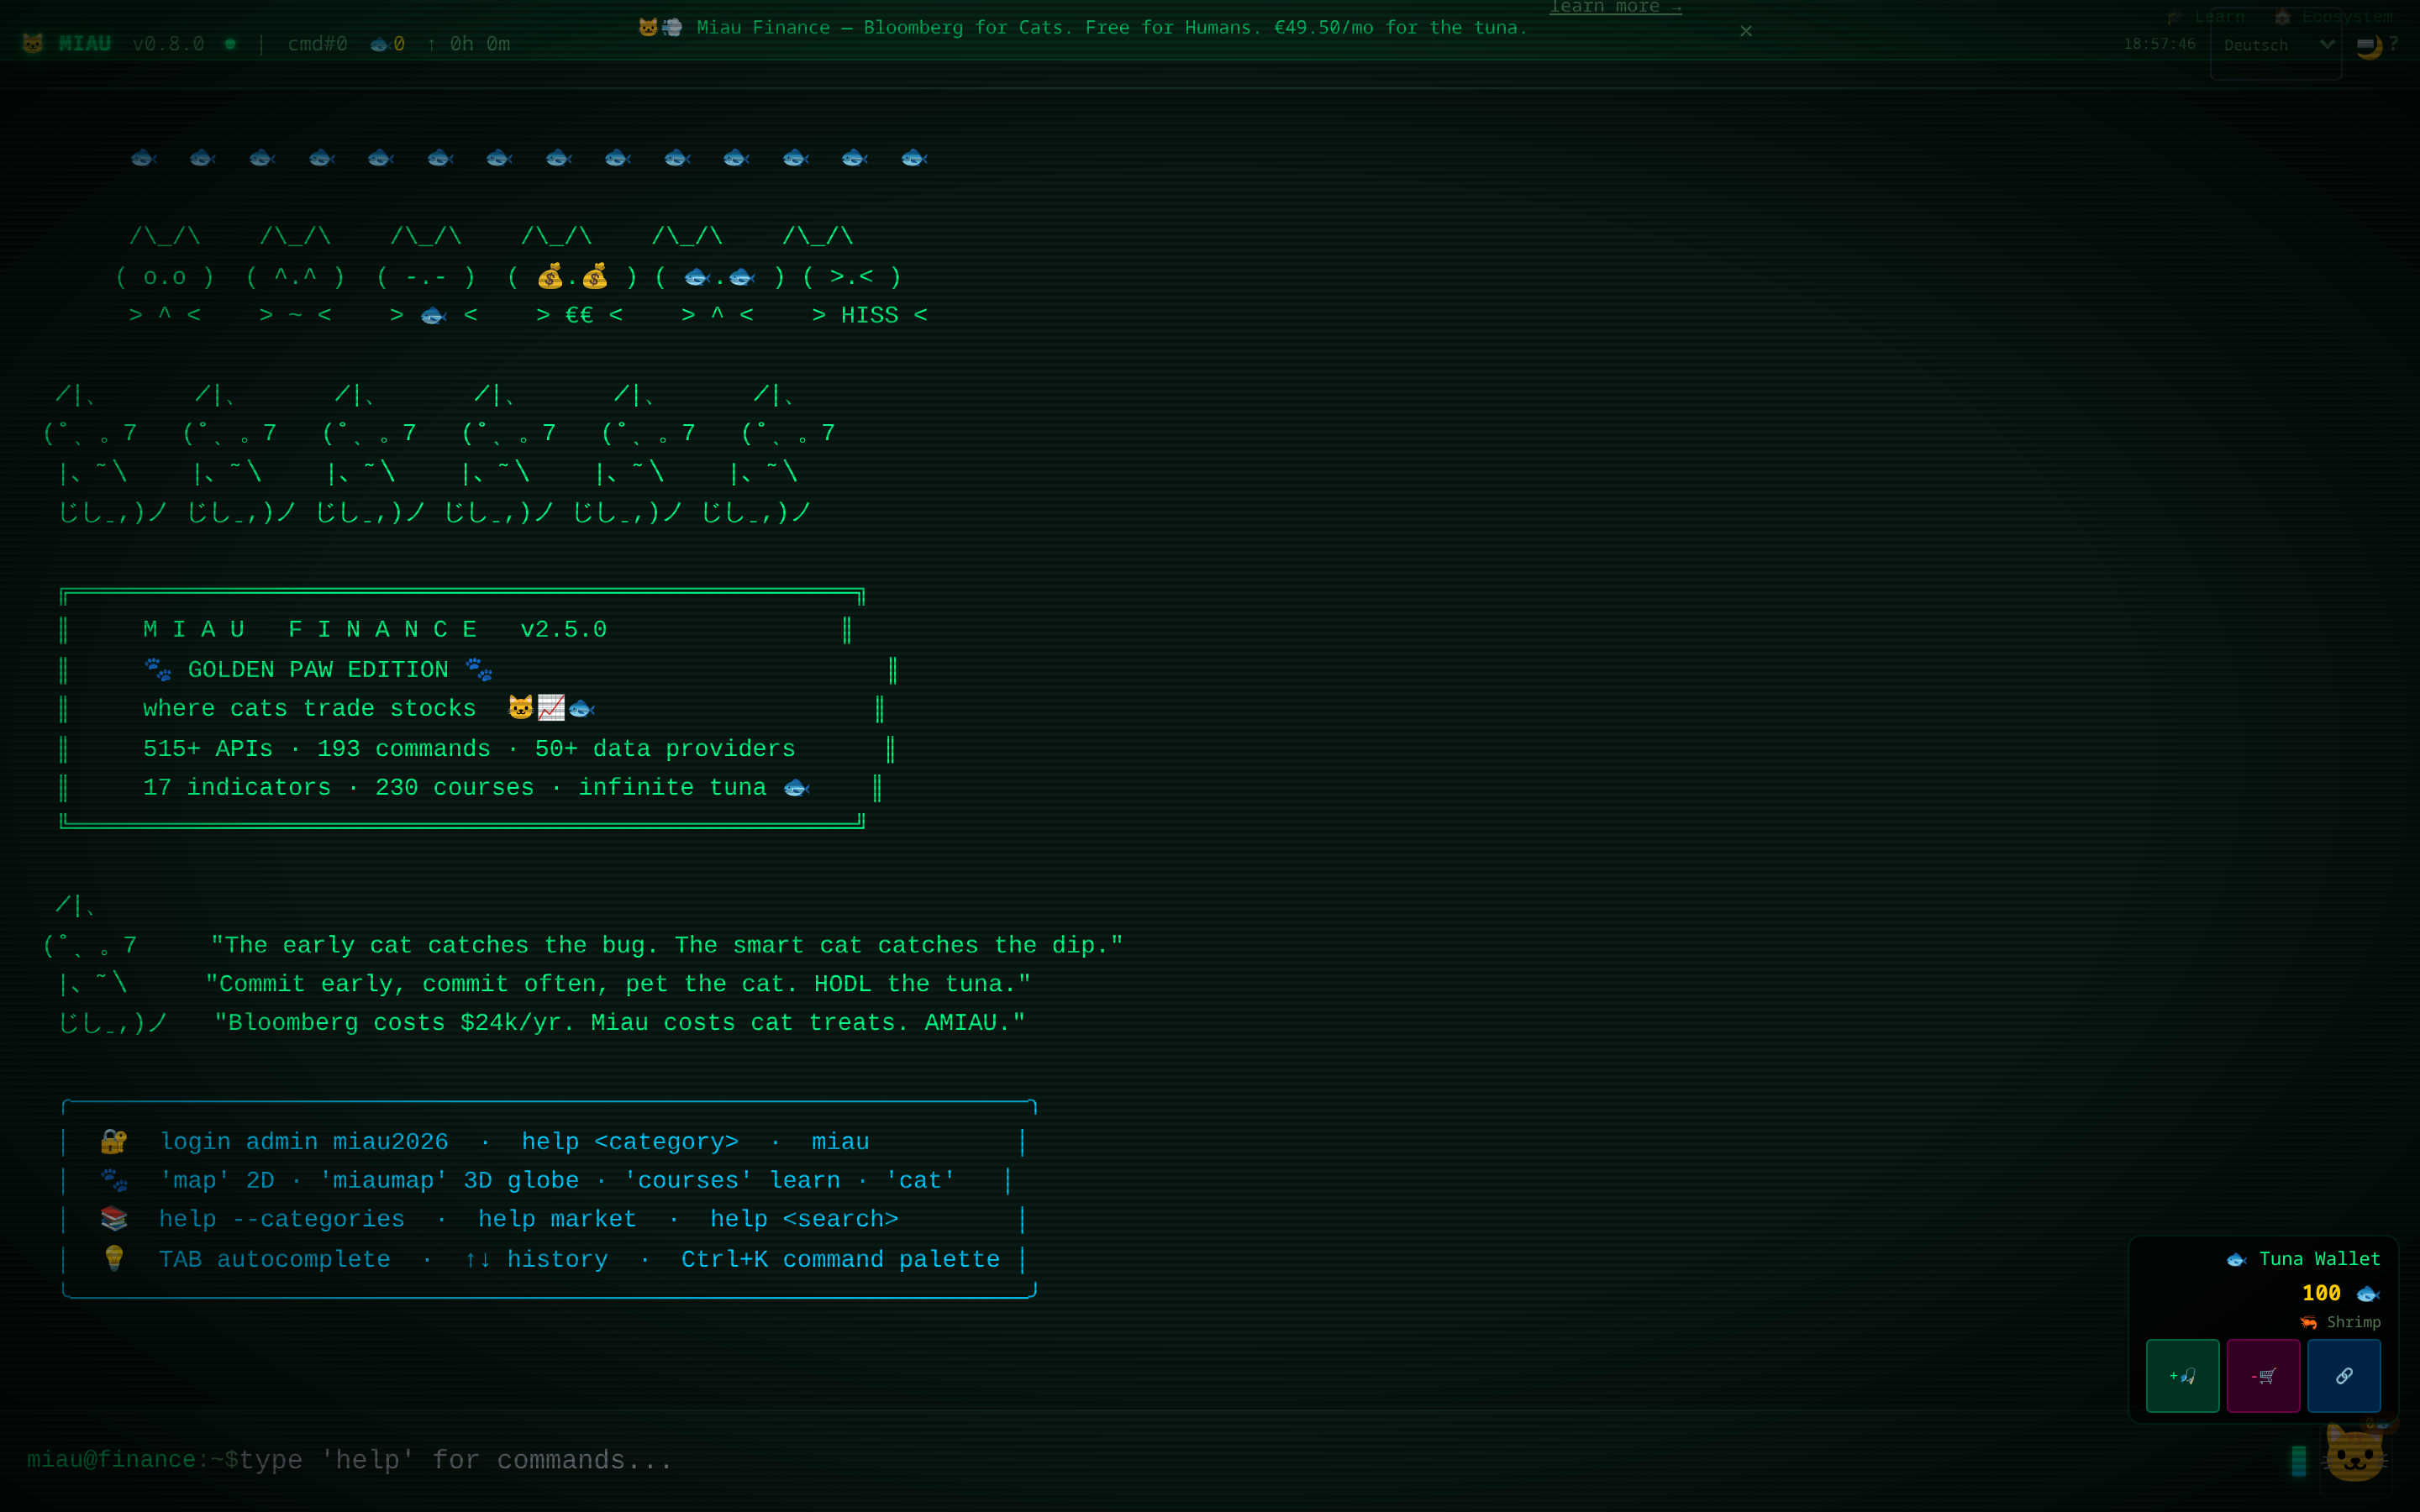The image size is (2420, 1512).
Task: Click the spend tuna shopping cart button
Action: [2263, 1376]
